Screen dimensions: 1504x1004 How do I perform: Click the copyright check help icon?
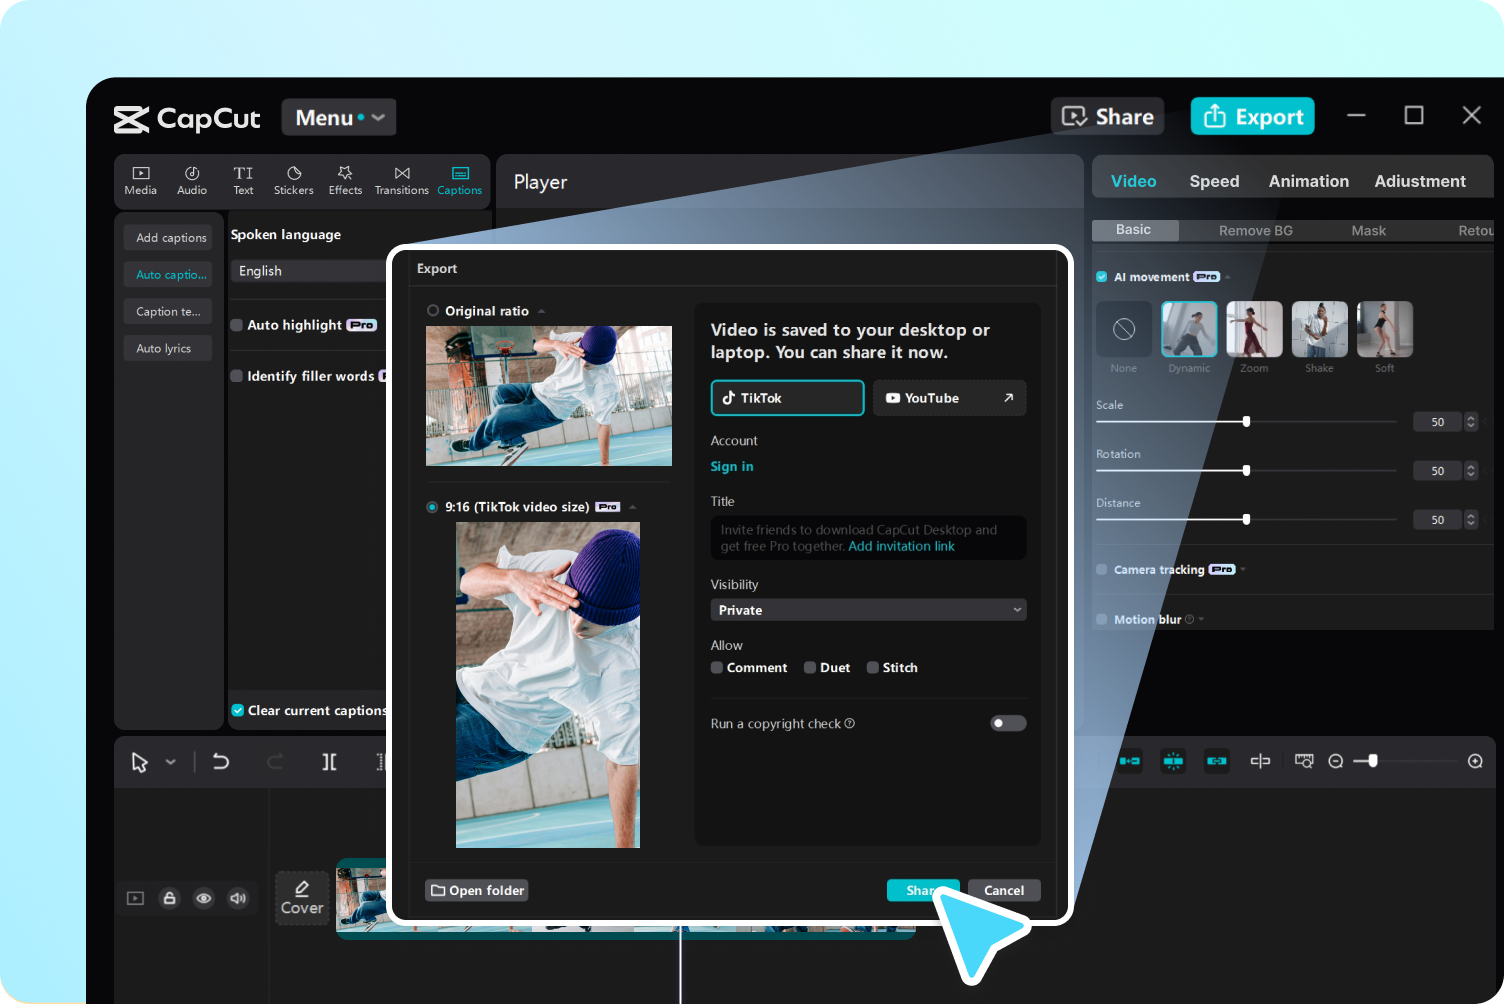[x=850, y=723]
